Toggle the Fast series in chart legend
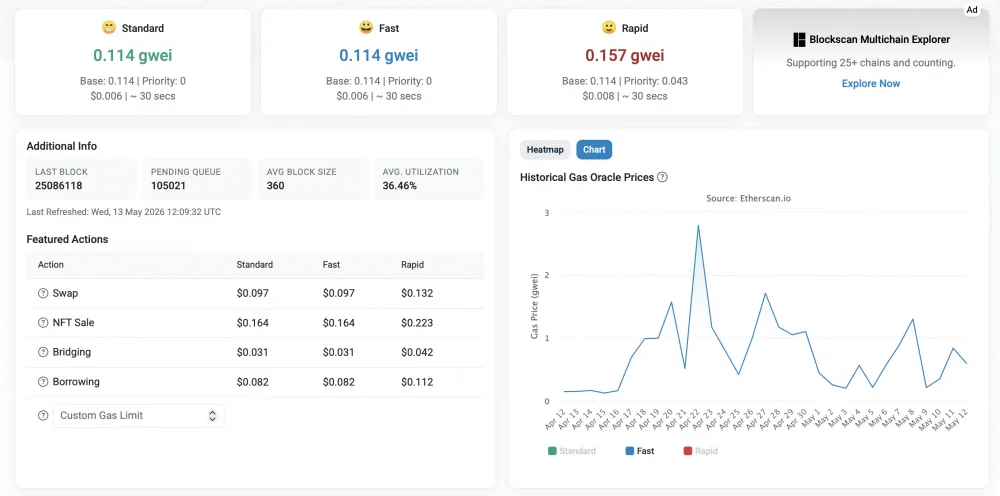This screenshot has height=496, width=1000. [x=640, y=451]
